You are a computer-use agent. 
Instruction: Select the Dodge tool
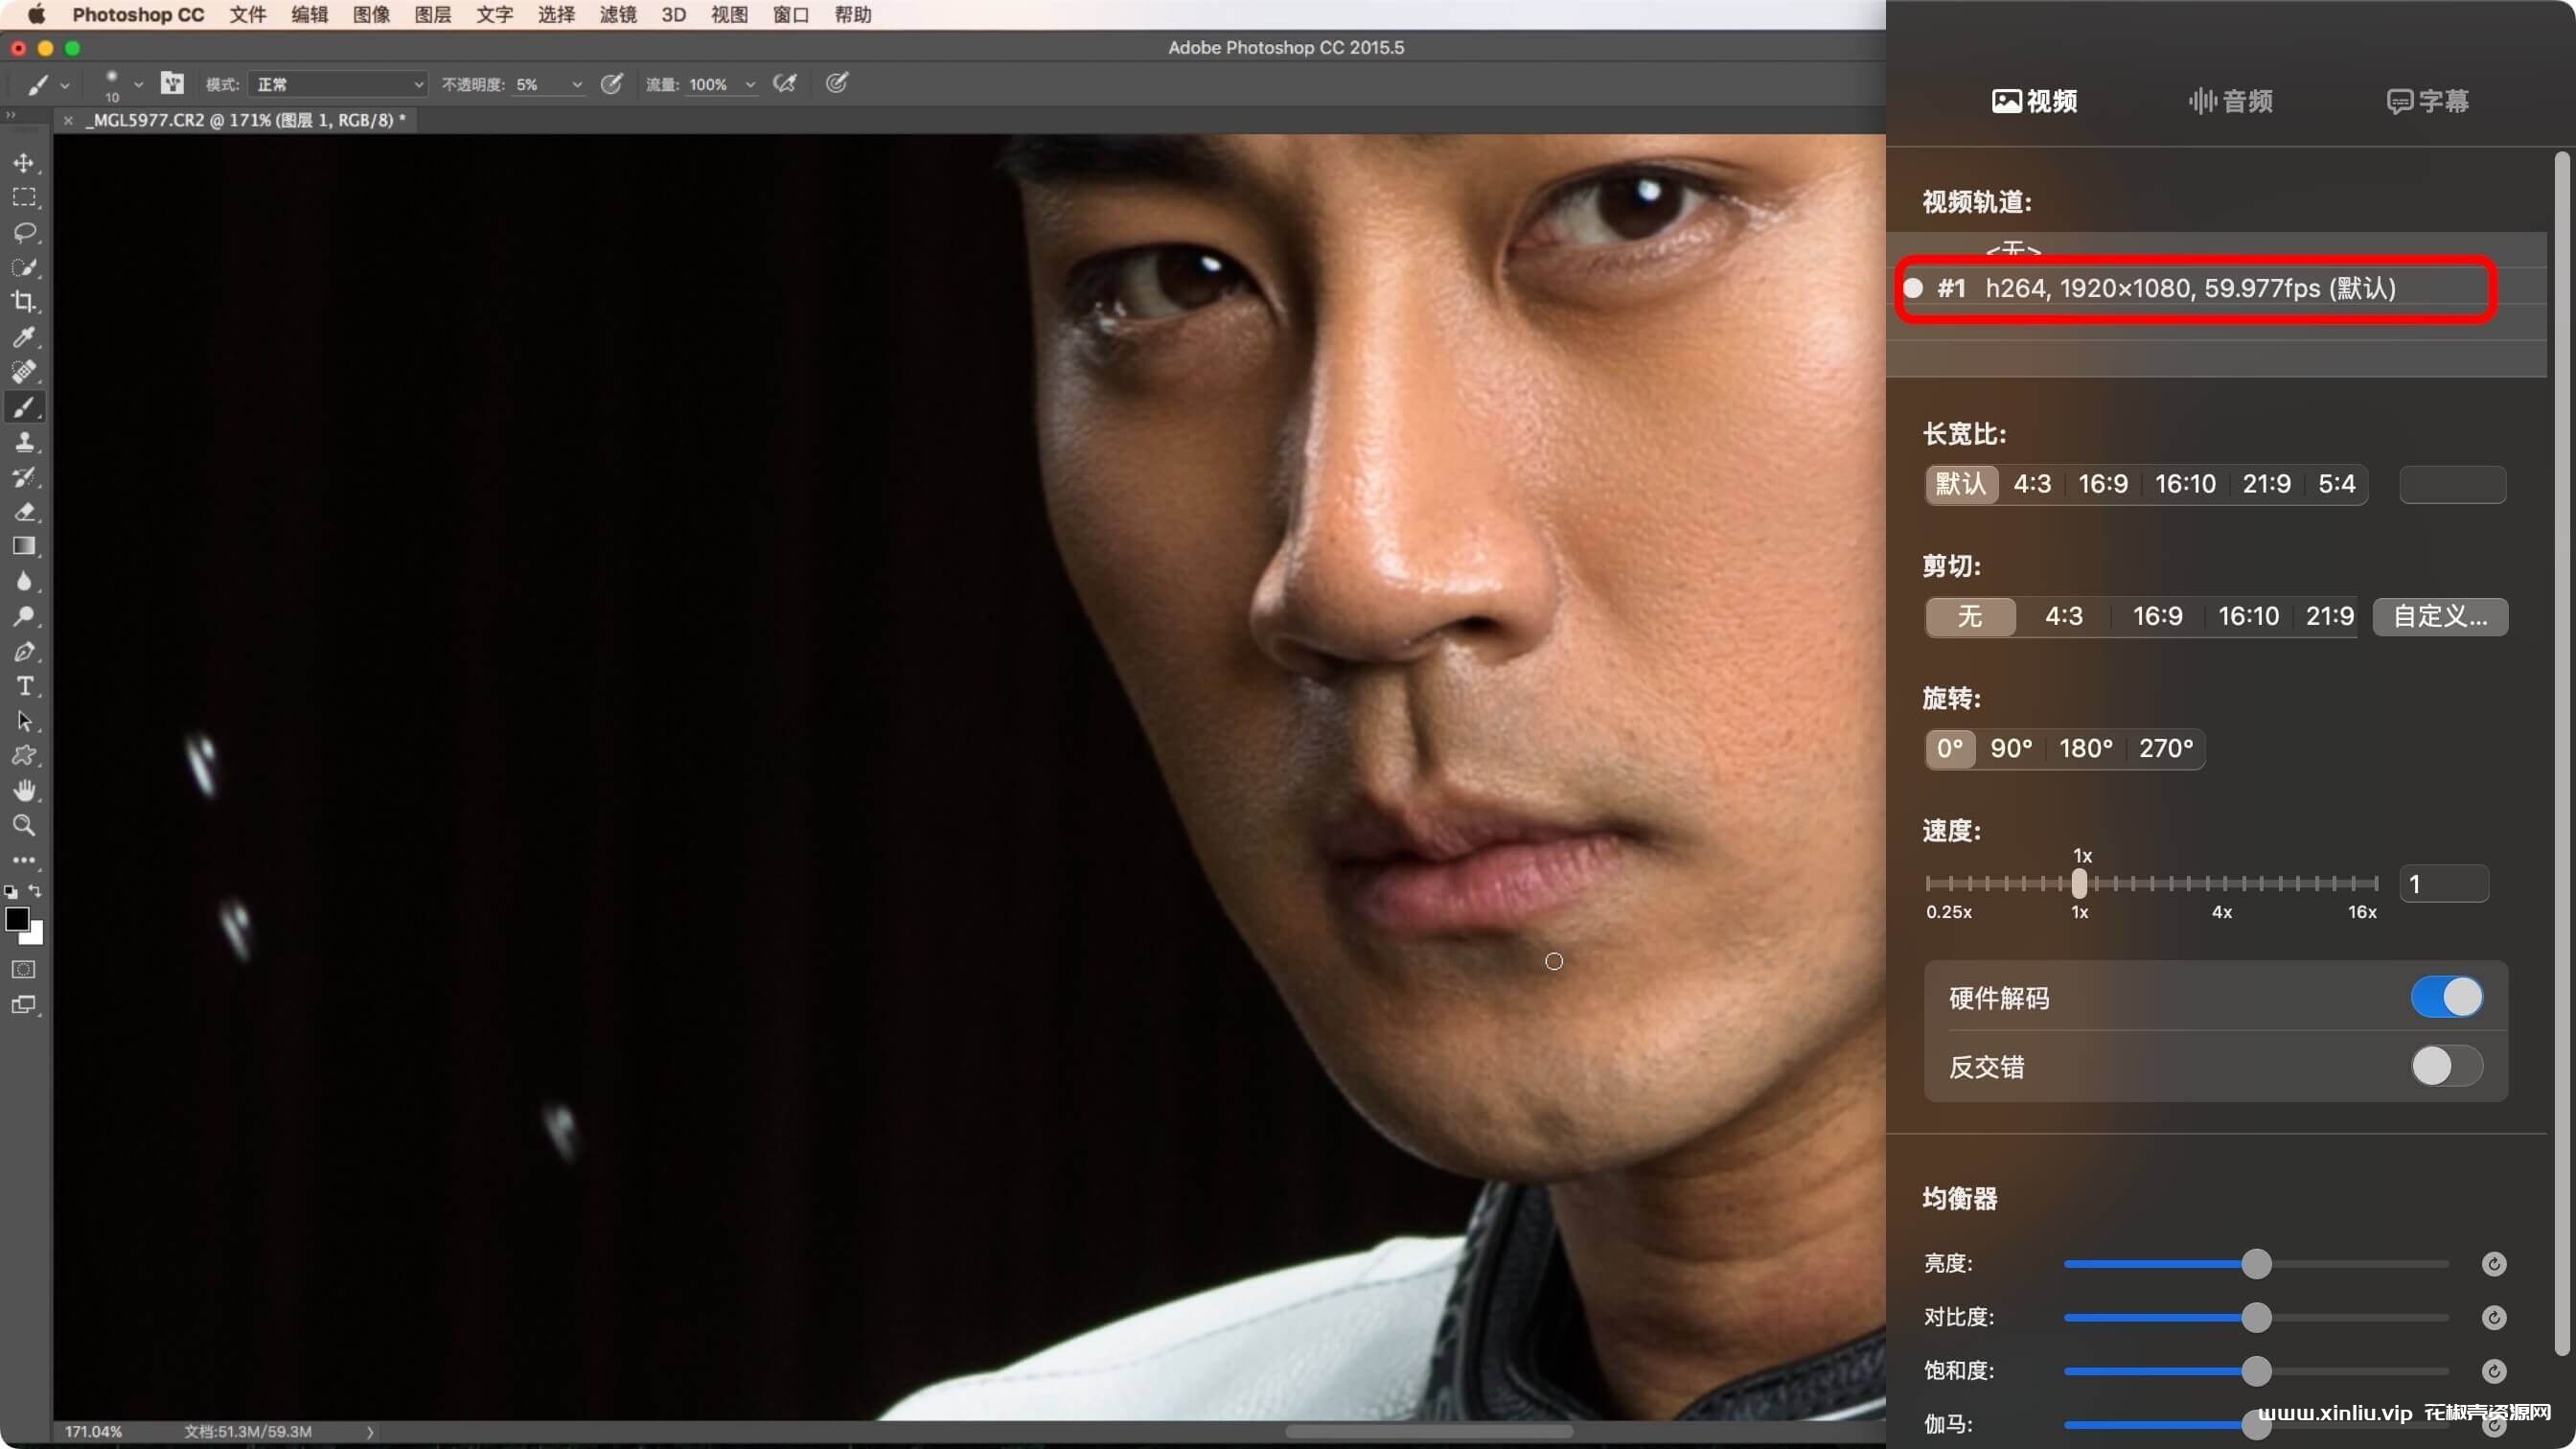pos(24,616)
